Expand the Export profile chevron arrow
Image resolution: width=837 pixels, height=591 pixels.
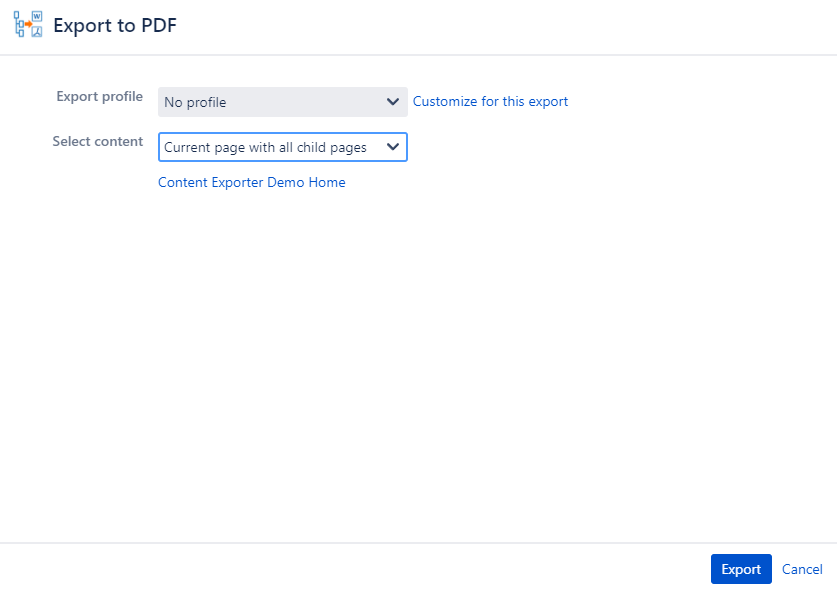(x=393, y=101)
